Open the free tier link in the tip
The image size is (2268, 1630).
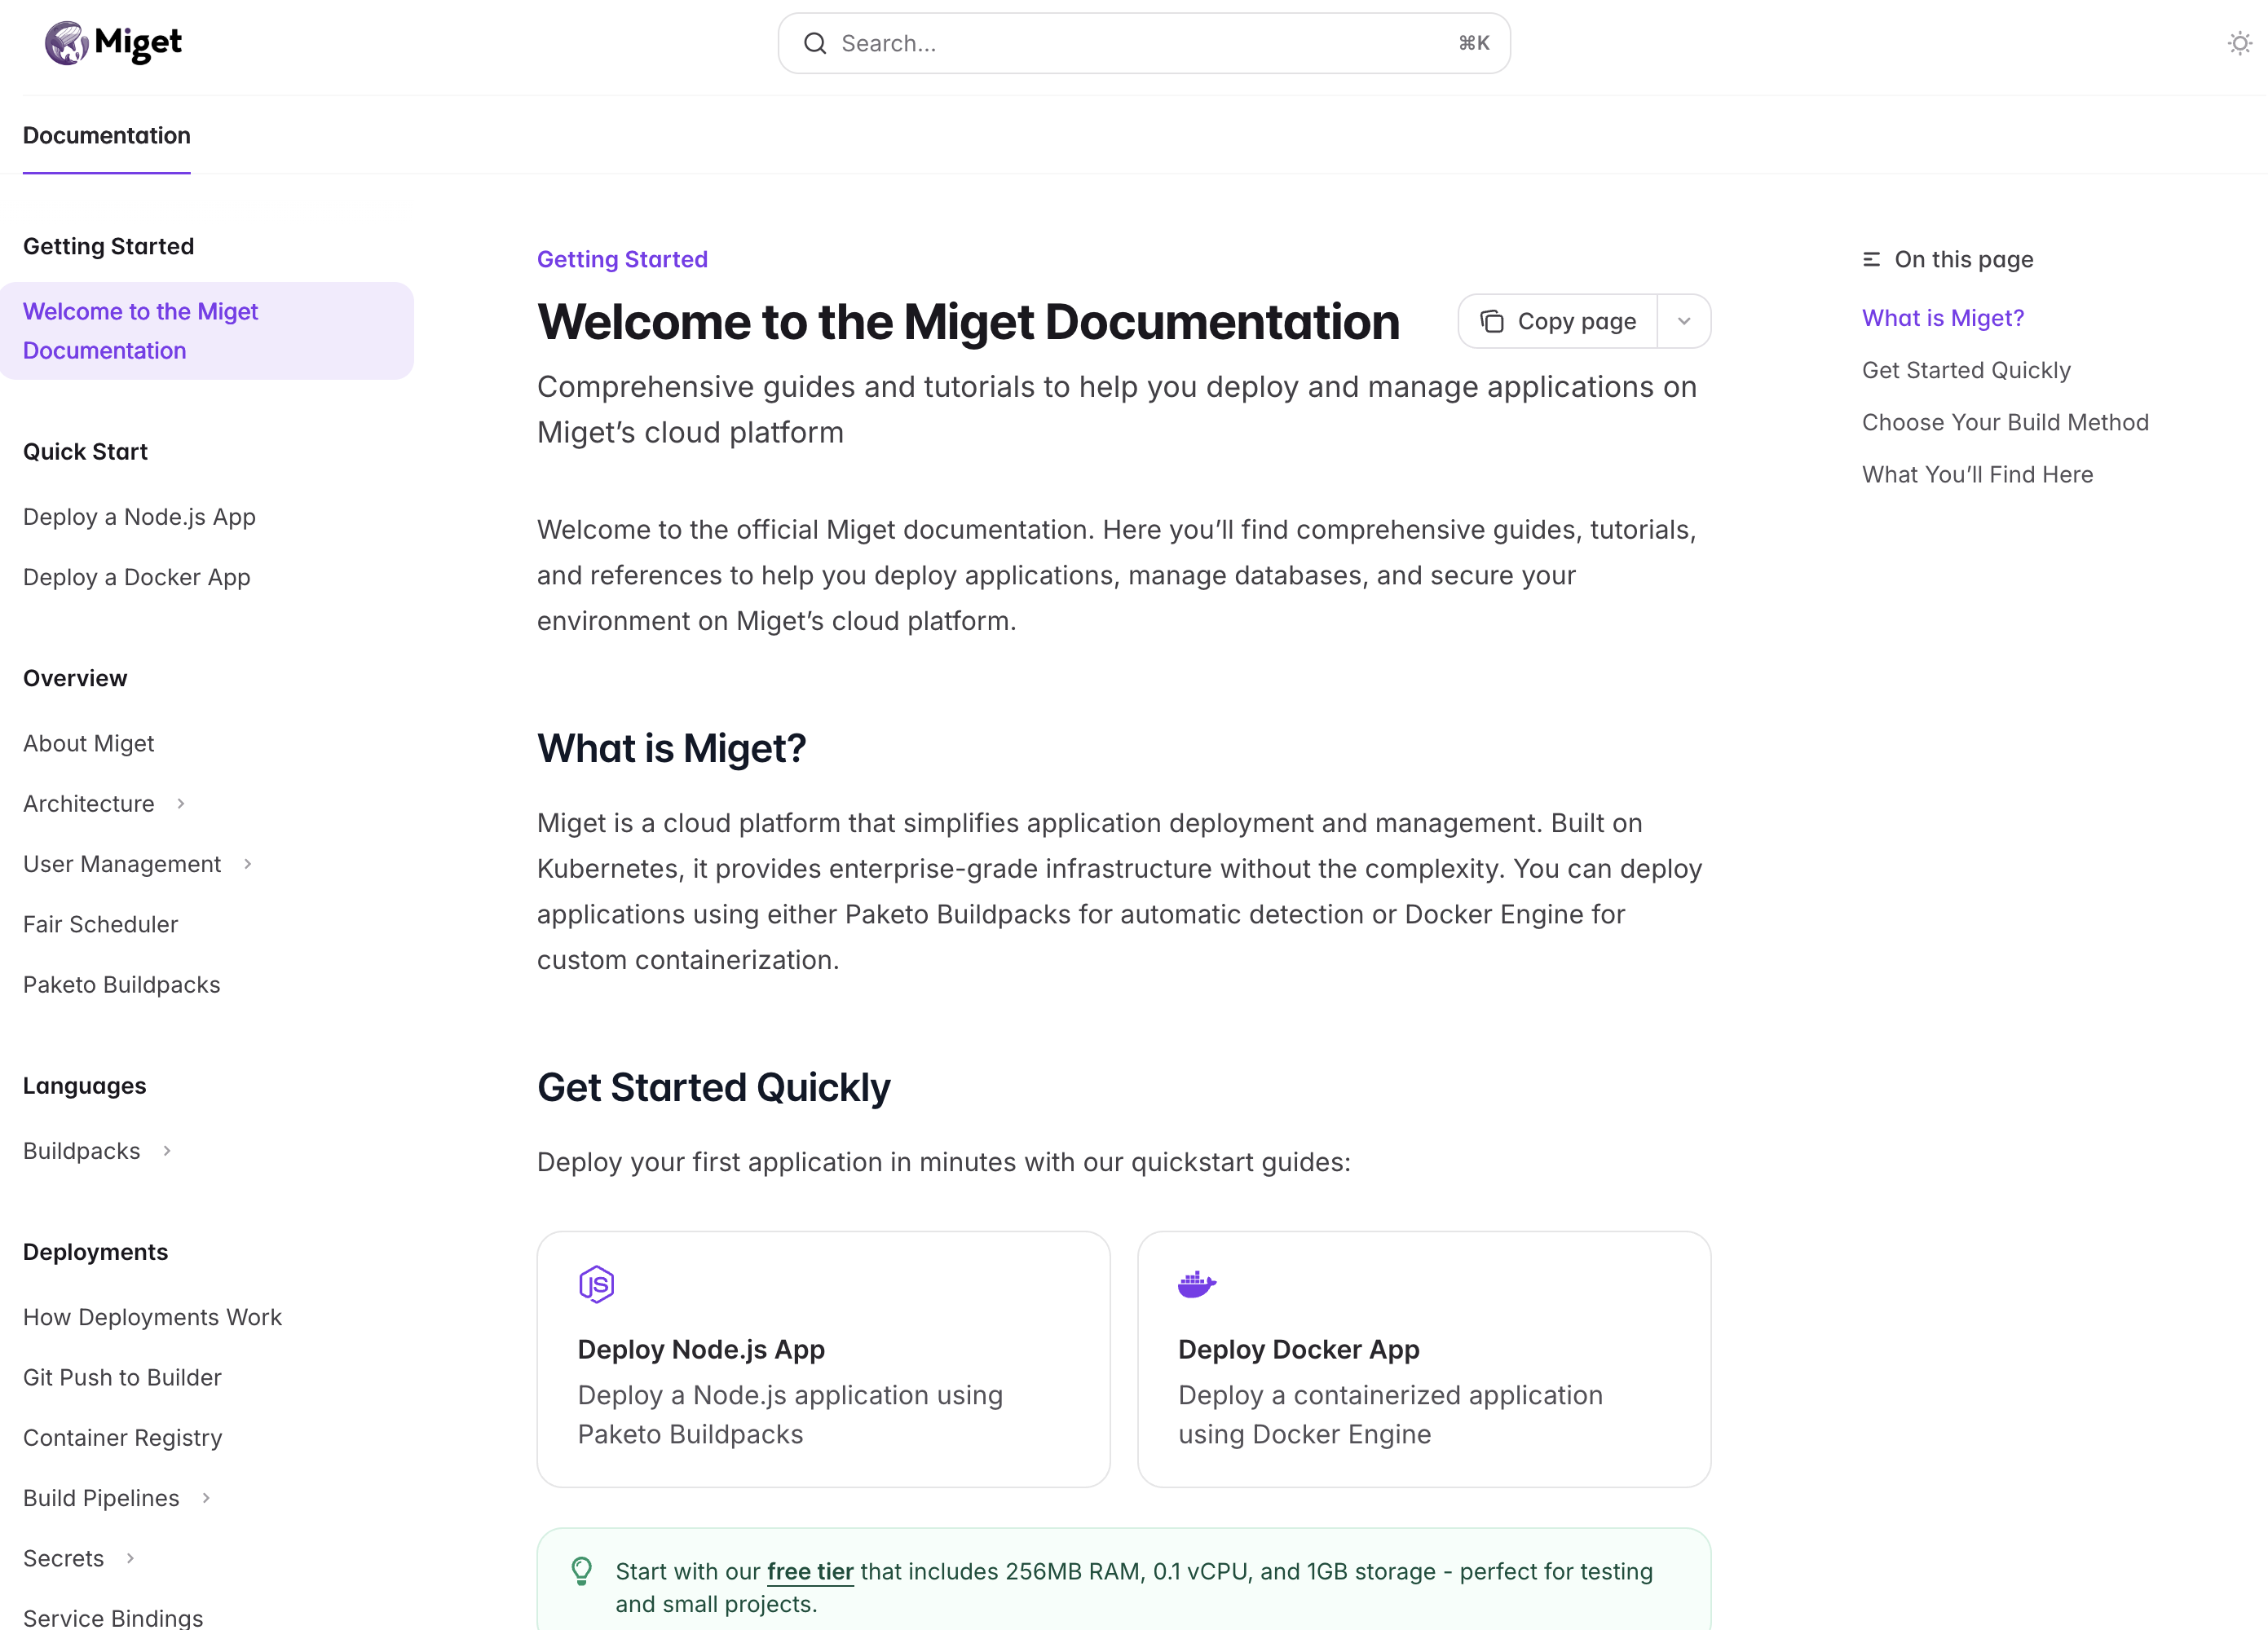pos(810,1571)
